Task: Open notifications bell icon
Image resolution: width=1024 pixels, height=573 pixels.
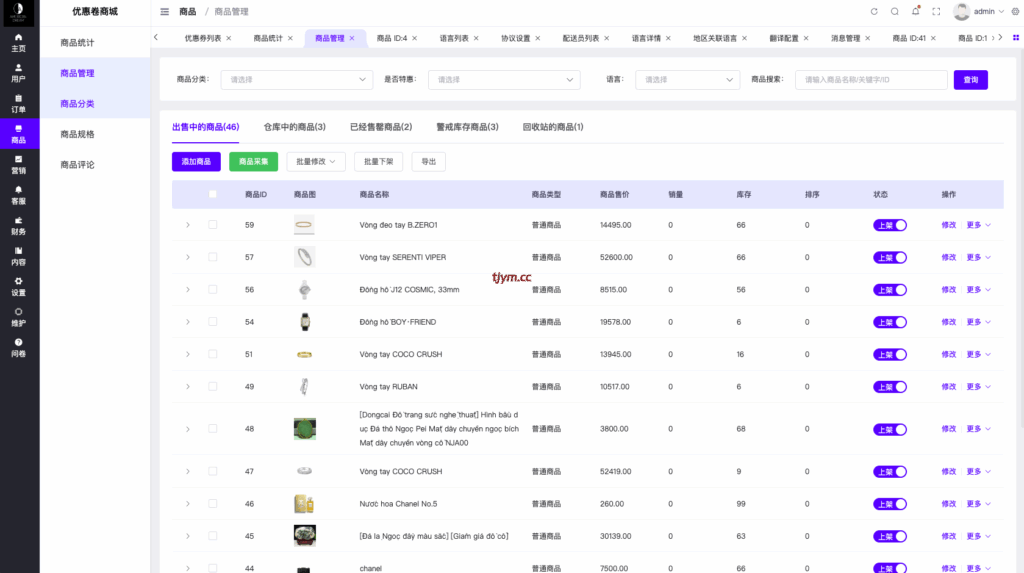Action: pos(916,11)
